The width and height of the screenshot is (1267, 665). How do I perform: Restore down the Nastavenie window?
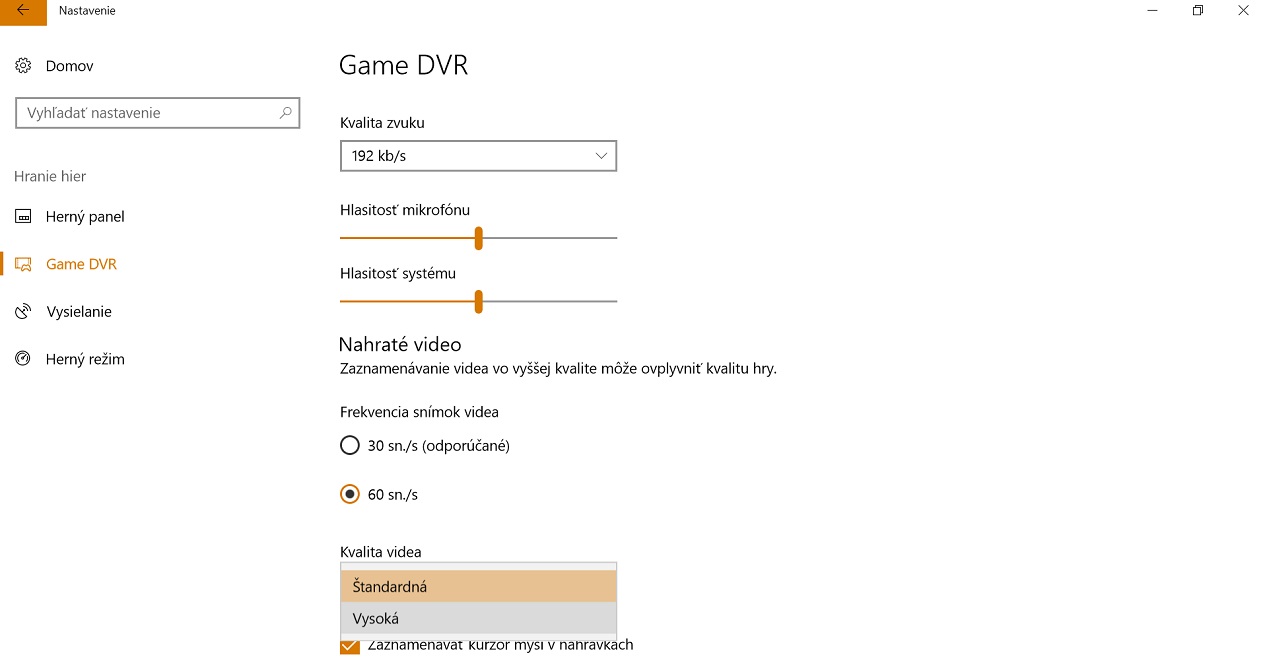point(1197,11)
